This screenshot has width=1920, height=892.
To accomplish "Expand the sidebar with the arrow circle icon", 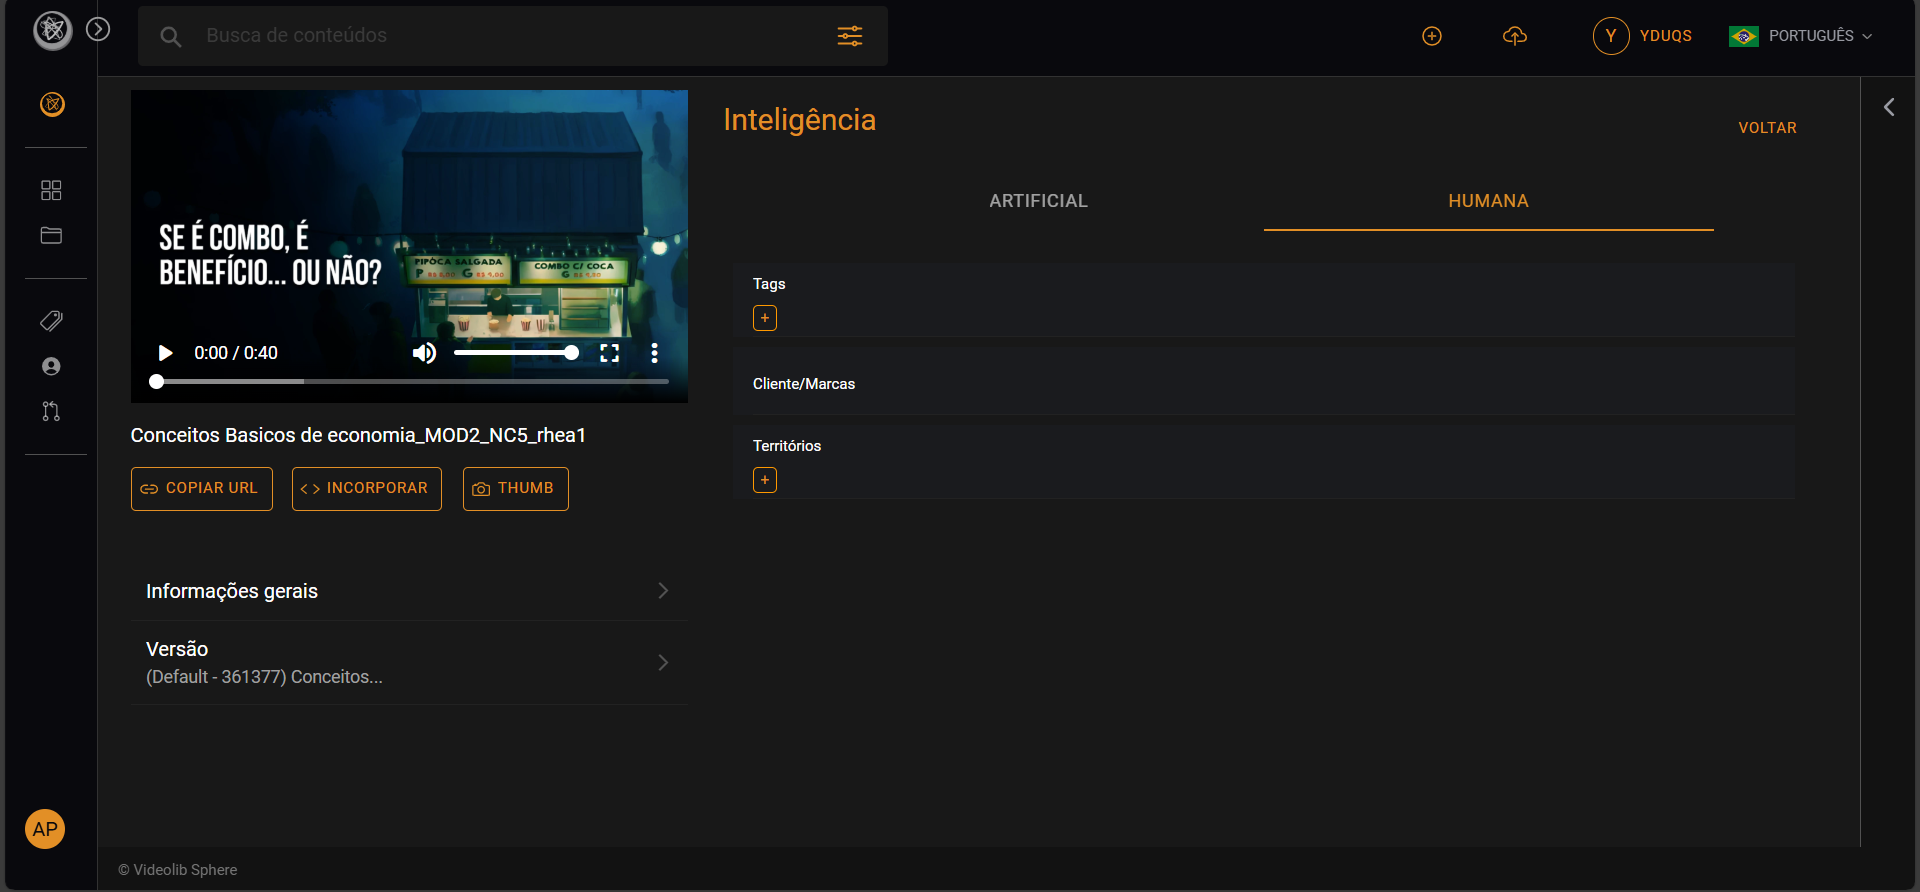I will coord(98,29).
